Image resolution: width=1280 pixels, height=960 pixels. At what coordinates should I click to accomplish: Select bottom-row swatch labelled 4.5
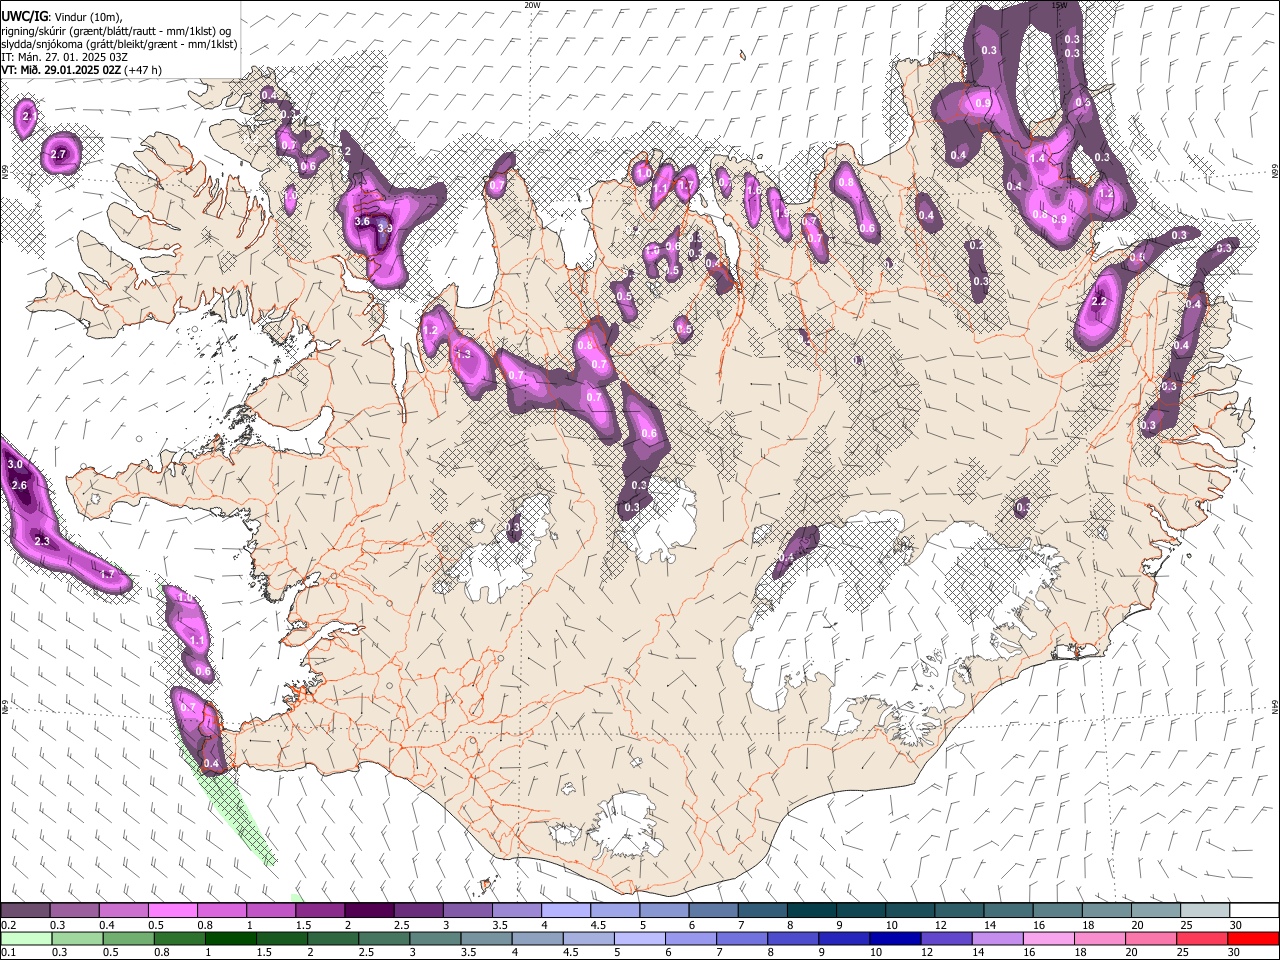(x=591, y=938)
